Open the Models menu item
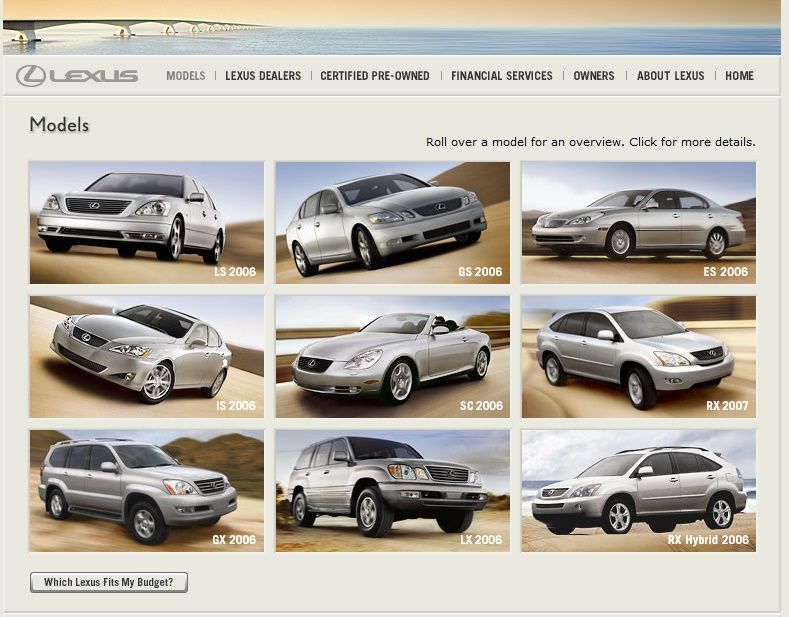The image size is (789, 617). coord(186,75)
